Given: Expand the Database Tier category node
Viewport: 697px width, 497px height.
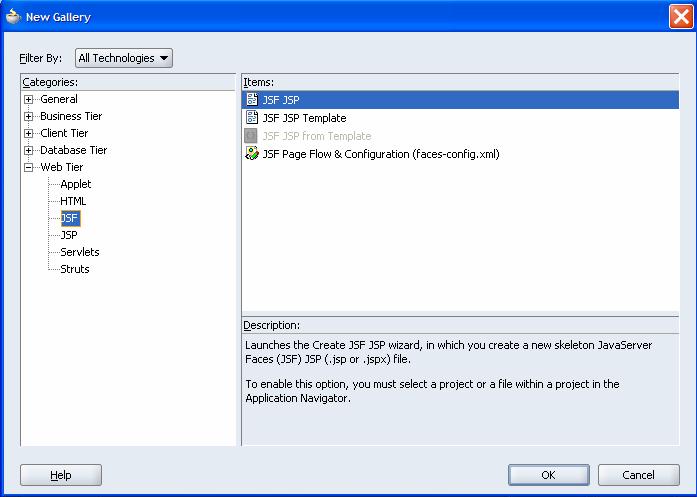Looking at the screenshot, I should tap(28, 150).
